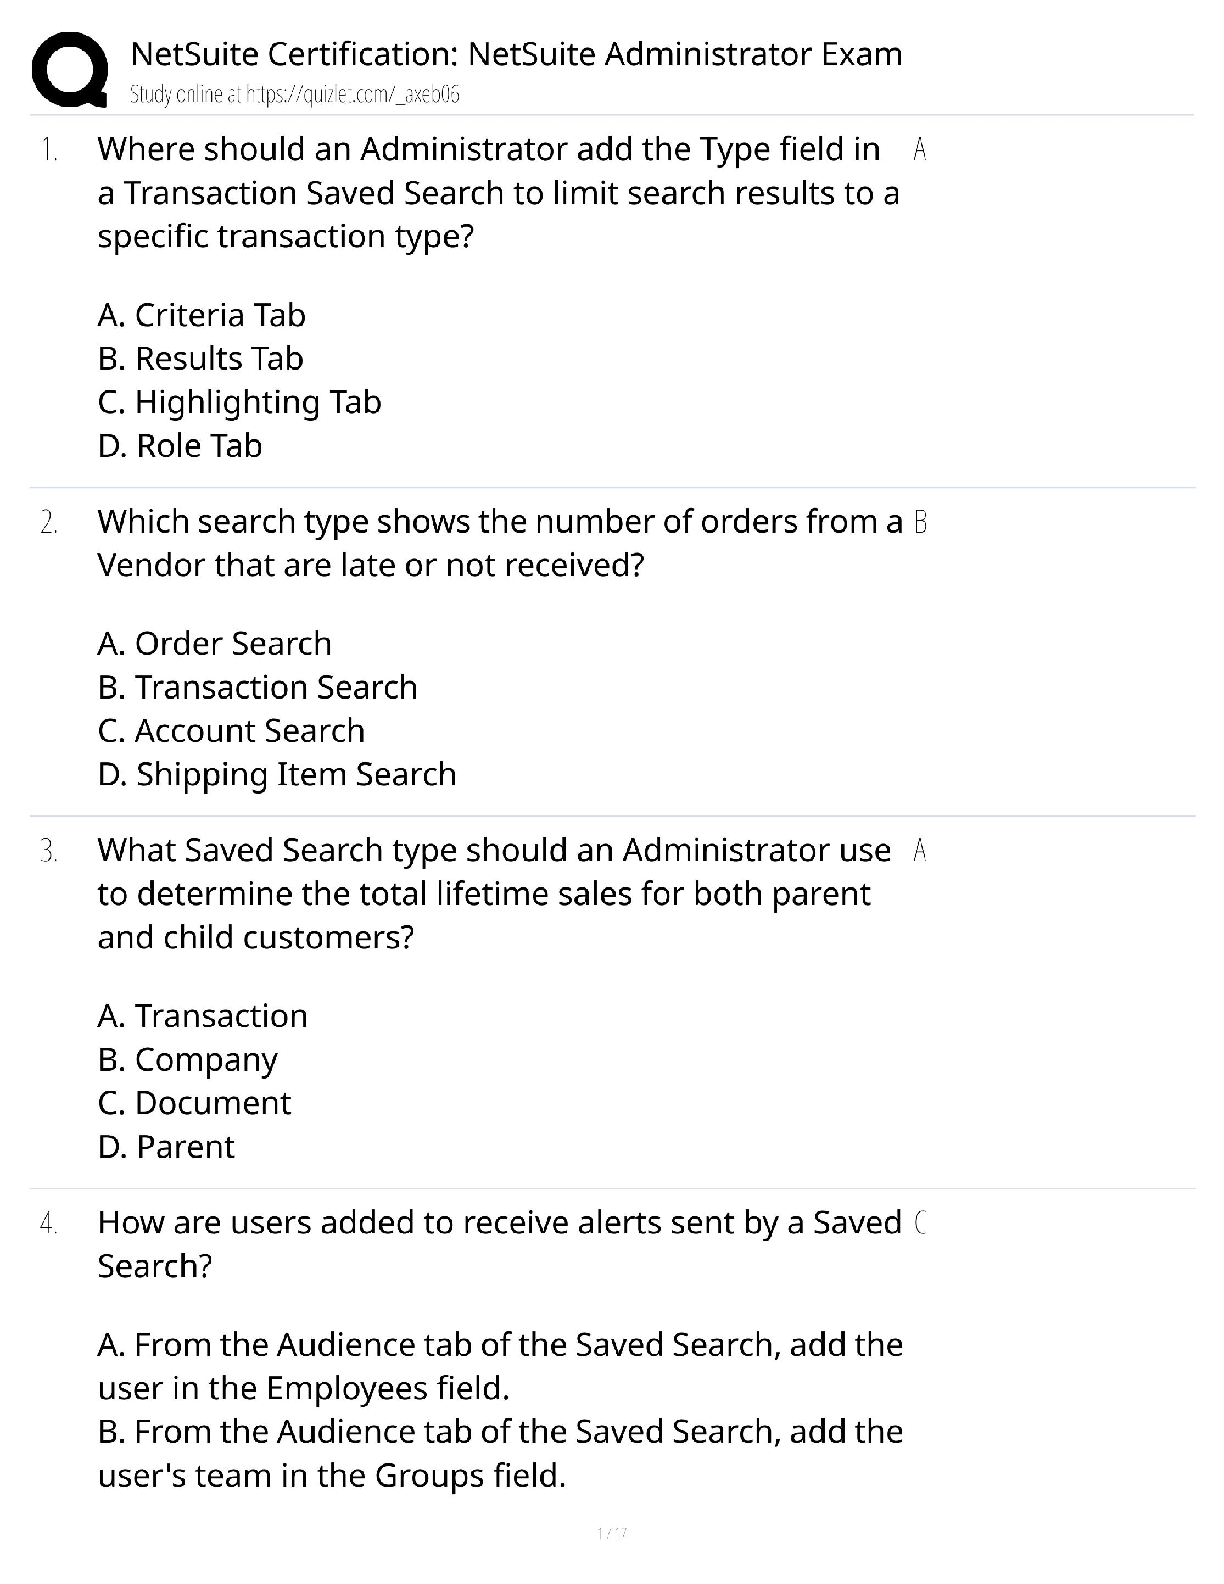Choose option B. Transaction Search

point(258,687)
